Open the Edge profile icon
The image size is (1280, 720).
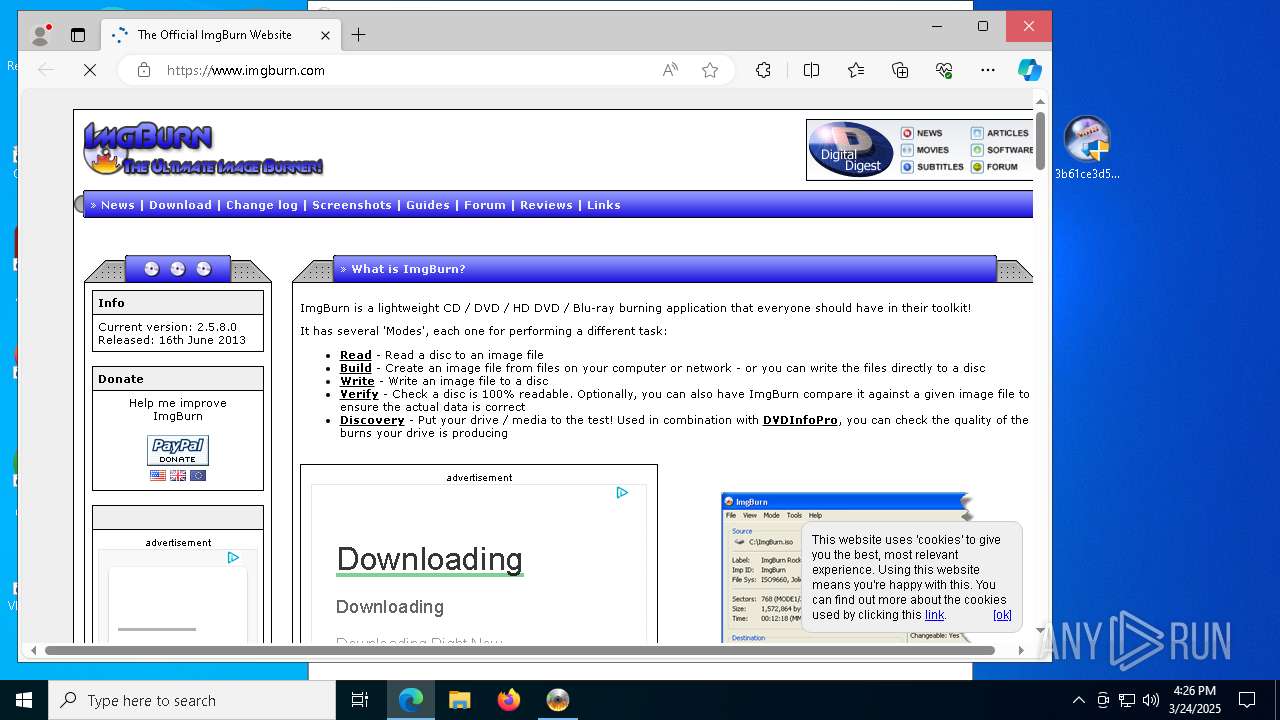coord(41,35)
